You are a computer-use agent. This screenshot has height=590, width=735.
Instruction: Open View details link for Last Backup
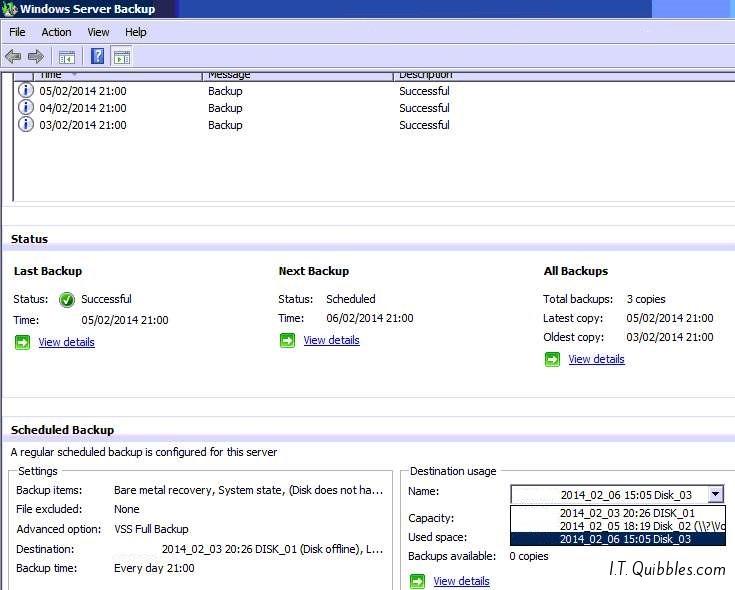(67, 342)
